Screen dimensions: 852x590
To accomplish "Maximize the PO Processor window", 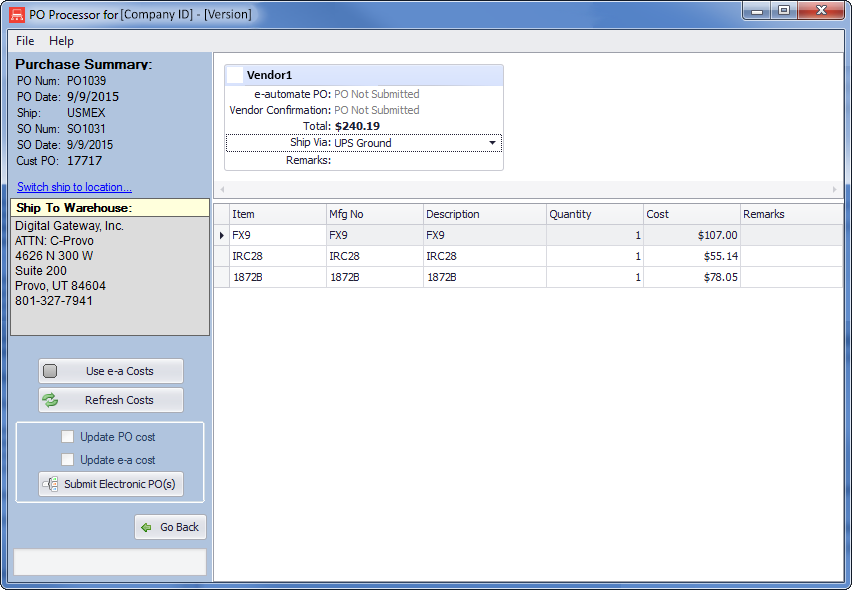I will point(784,11).
